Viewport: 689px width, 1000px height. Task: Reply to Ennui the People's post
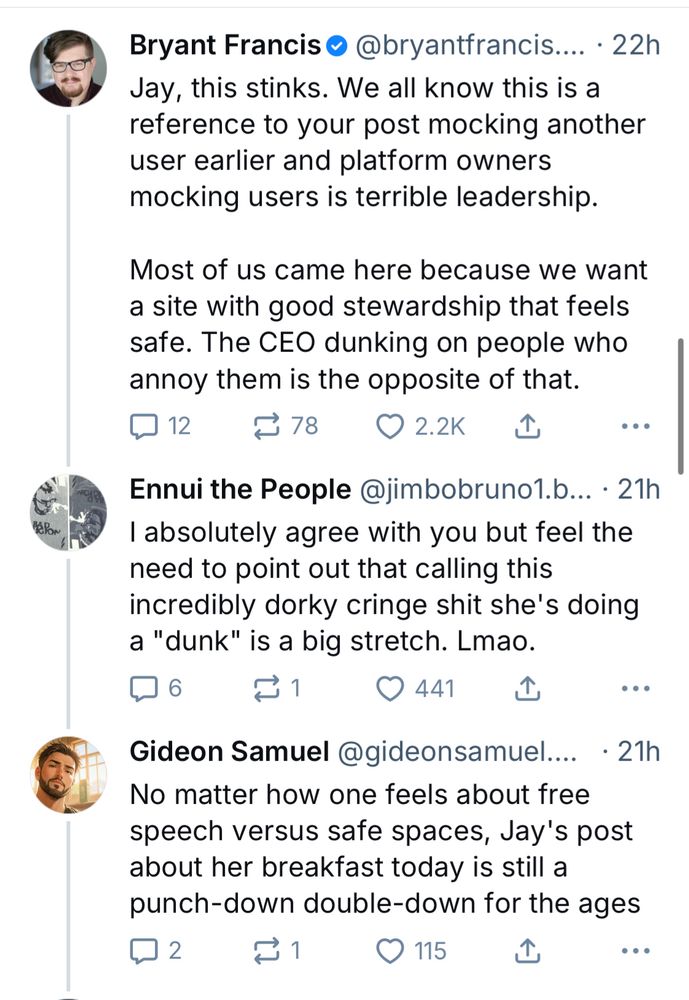pos(145,688)
